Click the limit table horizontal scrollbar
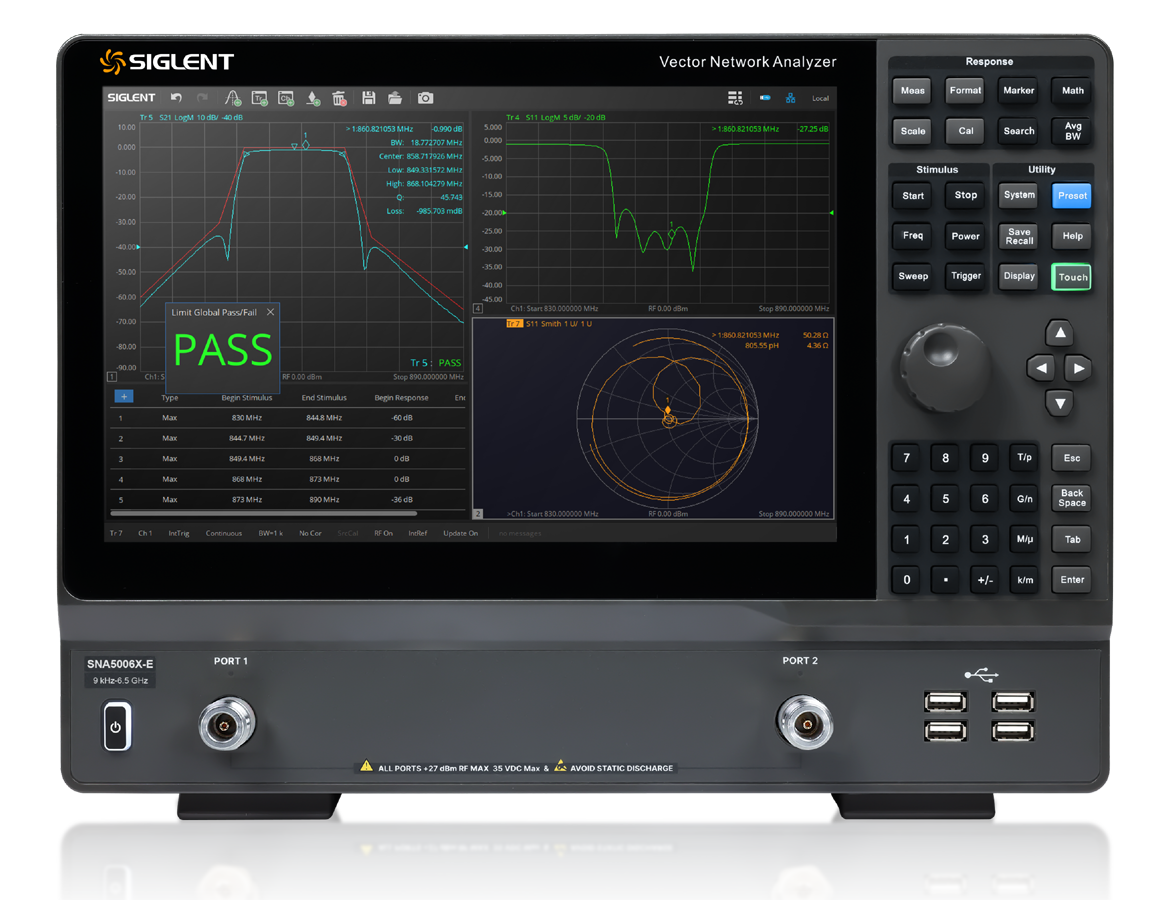Screen dimensions: 1162x900 tap(260, 513)
